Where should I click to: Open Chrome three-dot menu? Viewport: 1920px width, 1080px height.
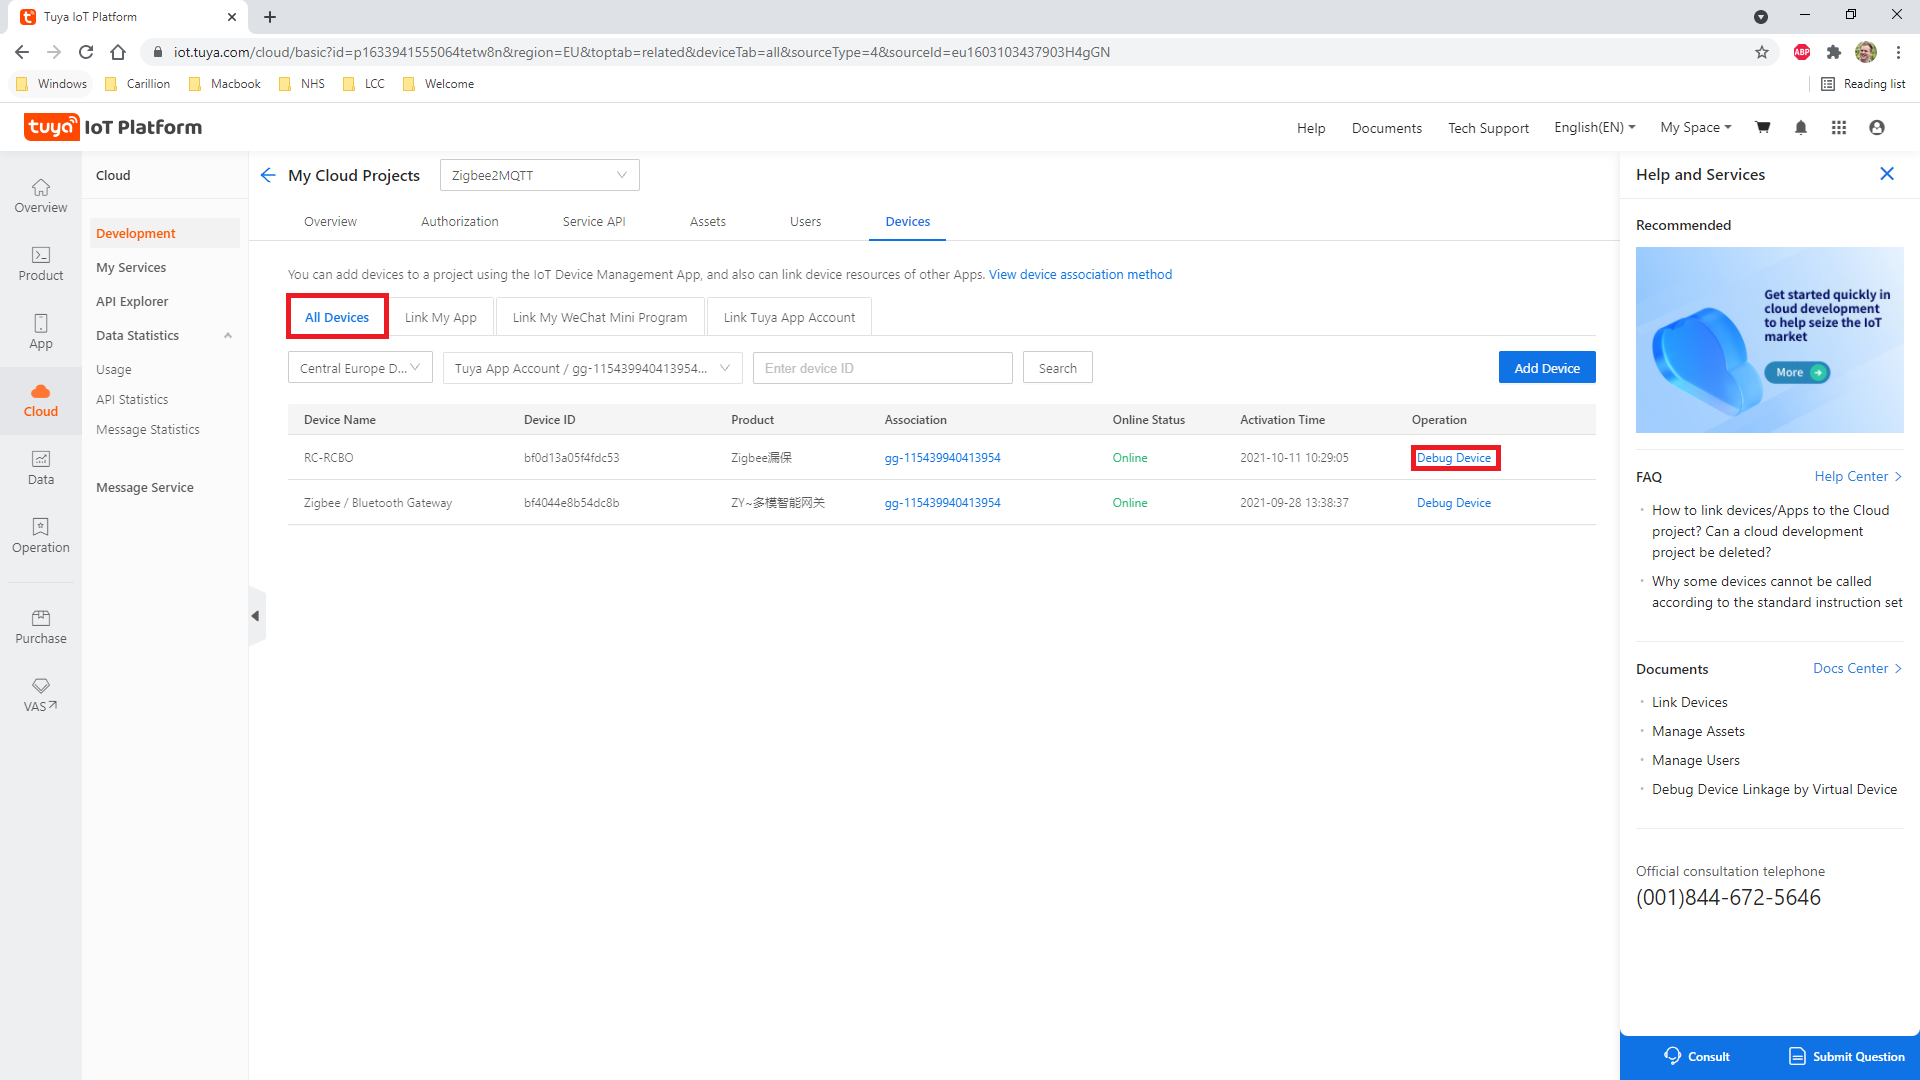click(x=1898, y=52)
